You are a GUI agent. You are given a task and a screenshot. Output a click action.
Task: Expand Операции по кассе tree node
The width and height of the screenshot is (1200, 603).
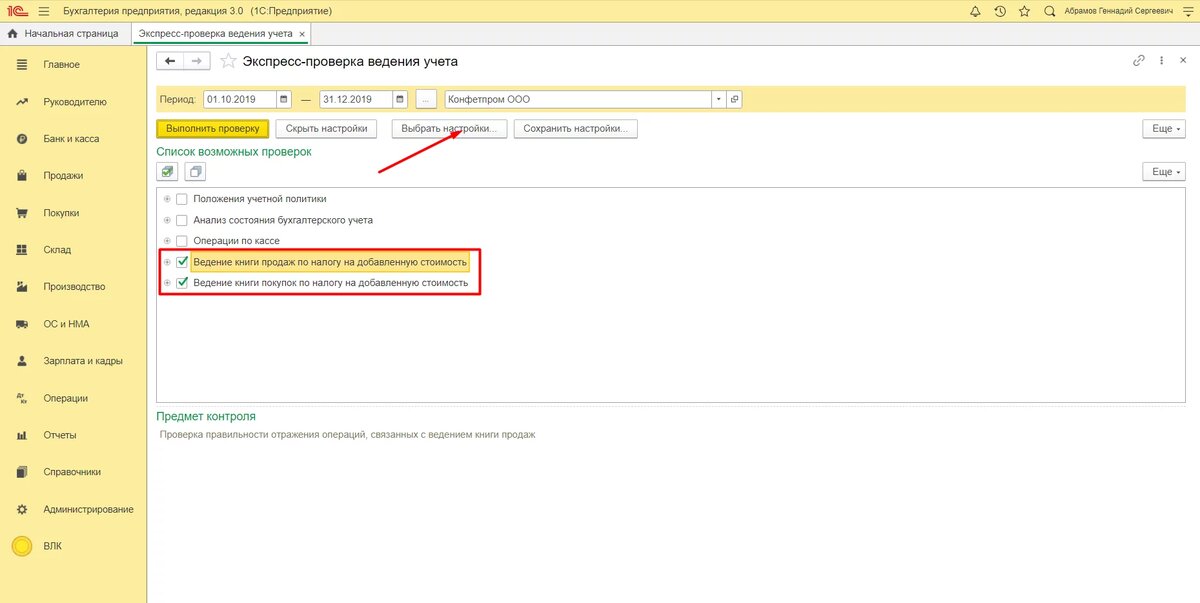(x=167, y=241)
